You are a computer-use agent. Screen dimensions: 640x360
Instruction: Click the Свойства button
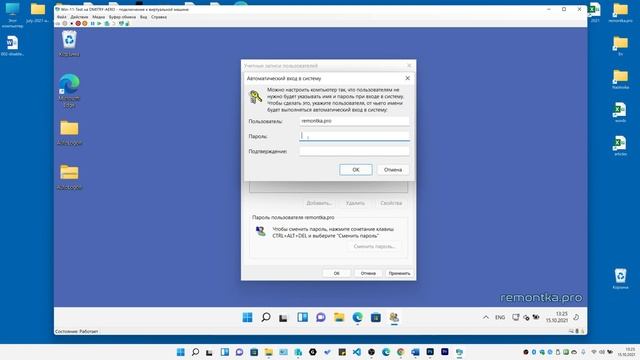(x=391, y=203)
